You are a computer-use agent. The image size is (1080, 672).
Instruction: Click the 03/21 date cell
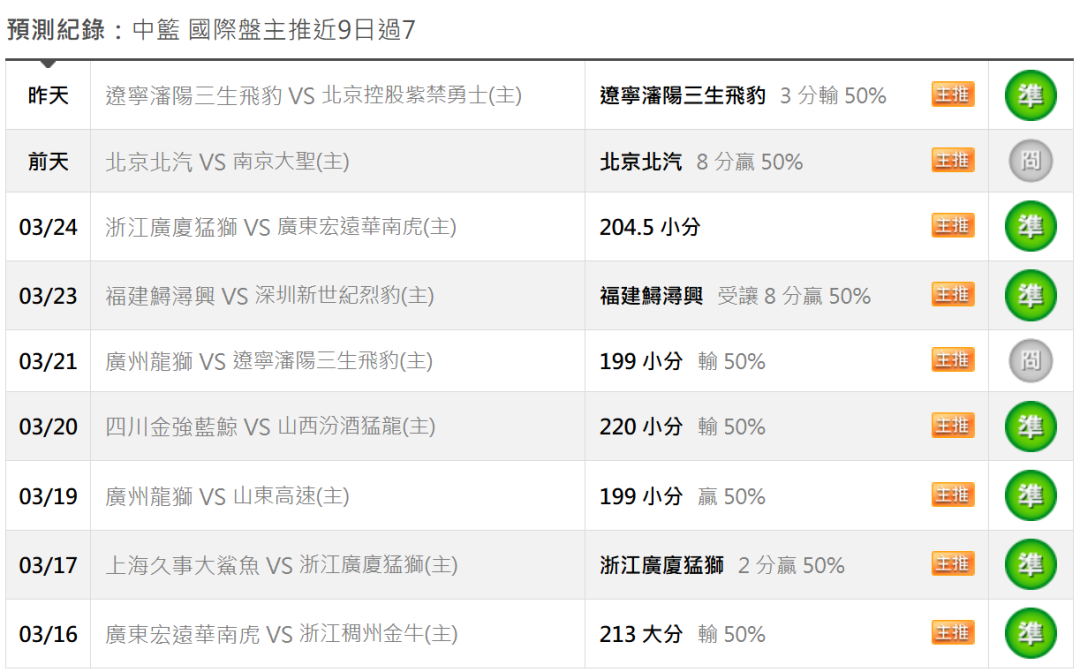pos(48,361)
